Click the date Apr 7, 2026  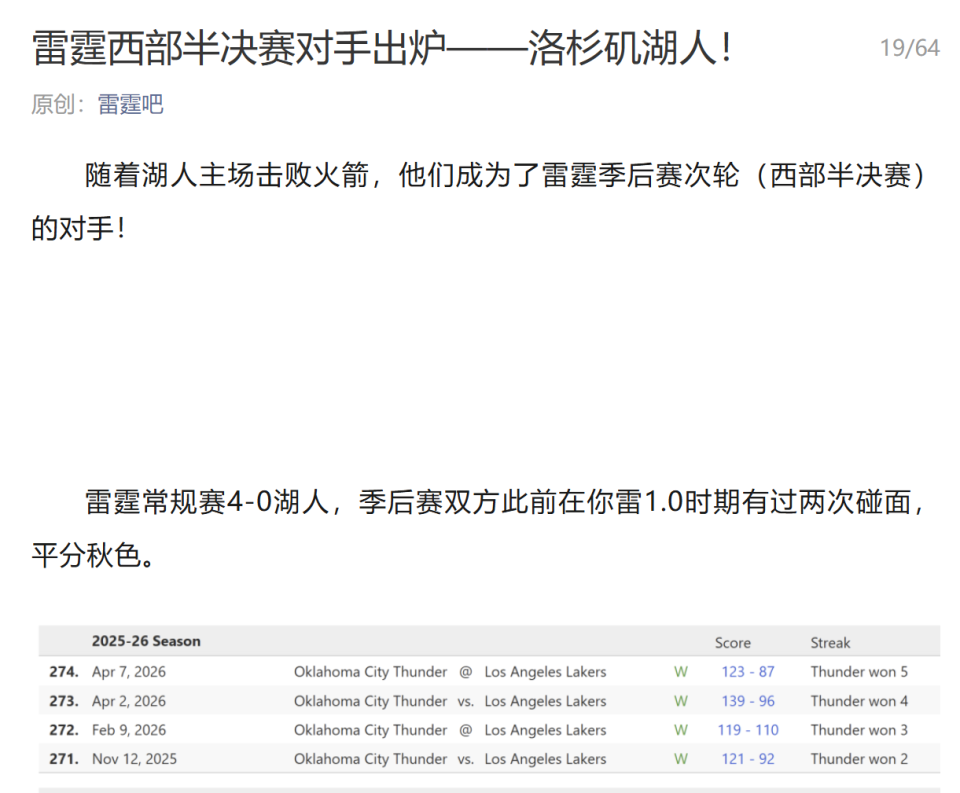129,672
